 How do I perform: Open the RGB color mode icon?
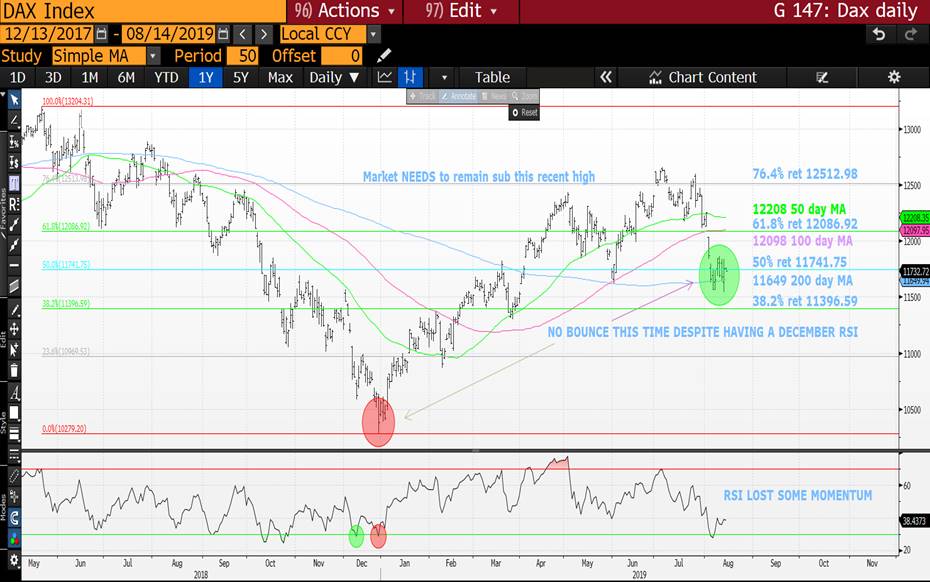tap(14, 539)
